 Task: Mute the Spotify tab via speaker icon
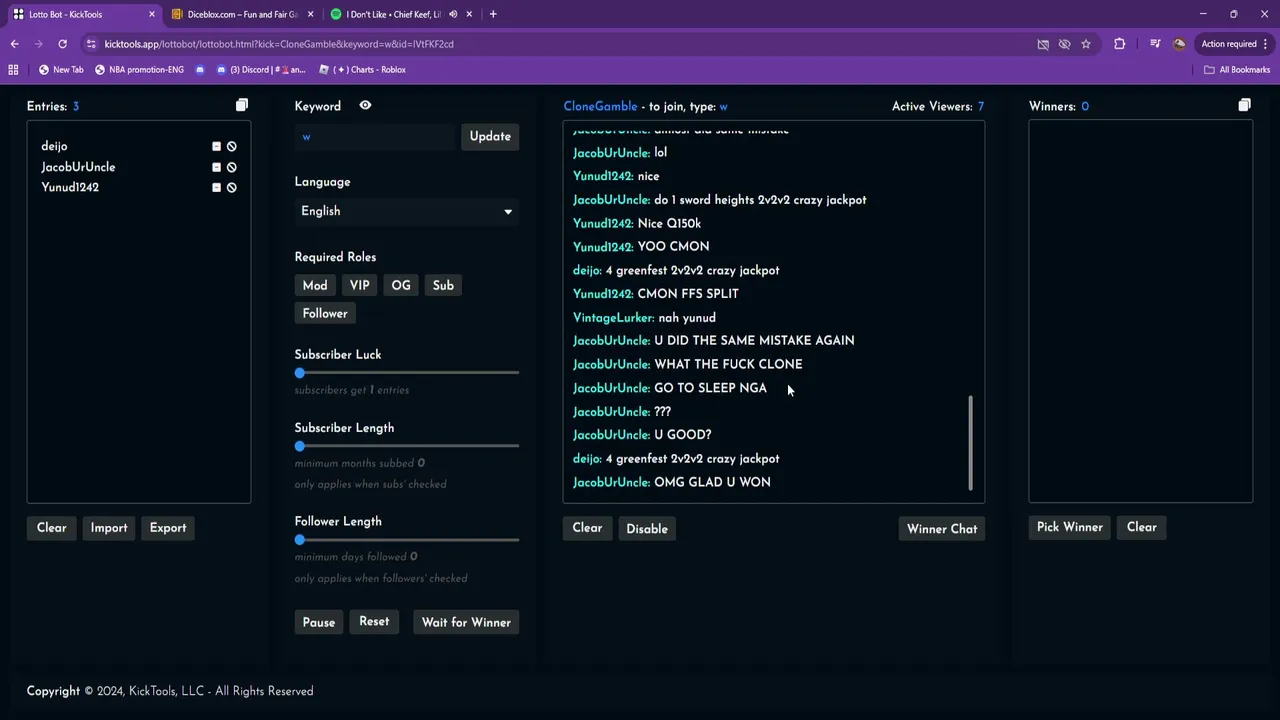coord(453,14)
